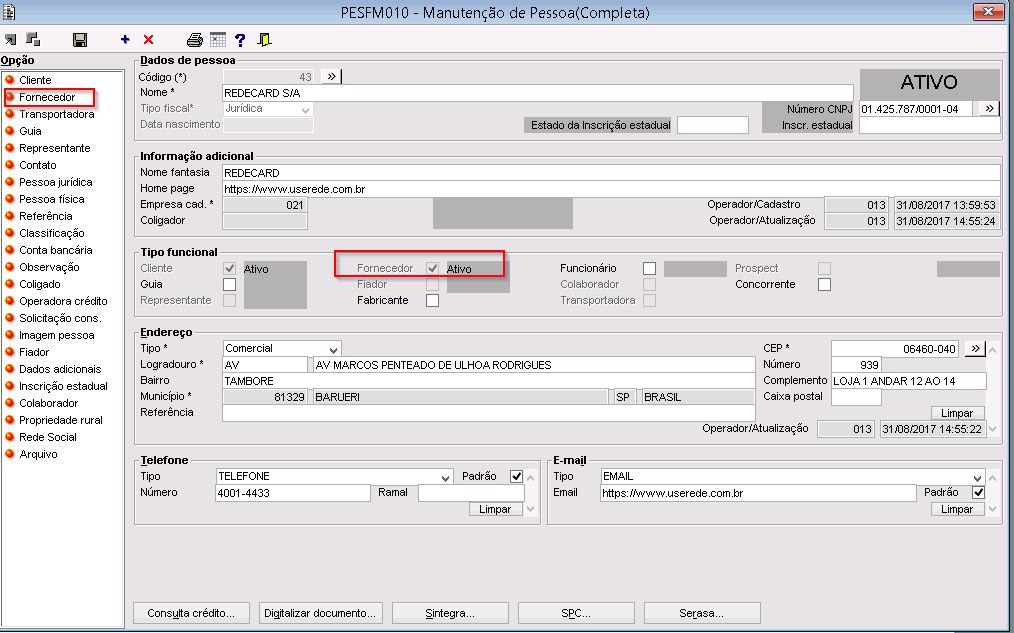The width and height of the screenshot is (1014, 633).
Task: Open Conta bancária in the Opção list
Action: coord(56,250)
